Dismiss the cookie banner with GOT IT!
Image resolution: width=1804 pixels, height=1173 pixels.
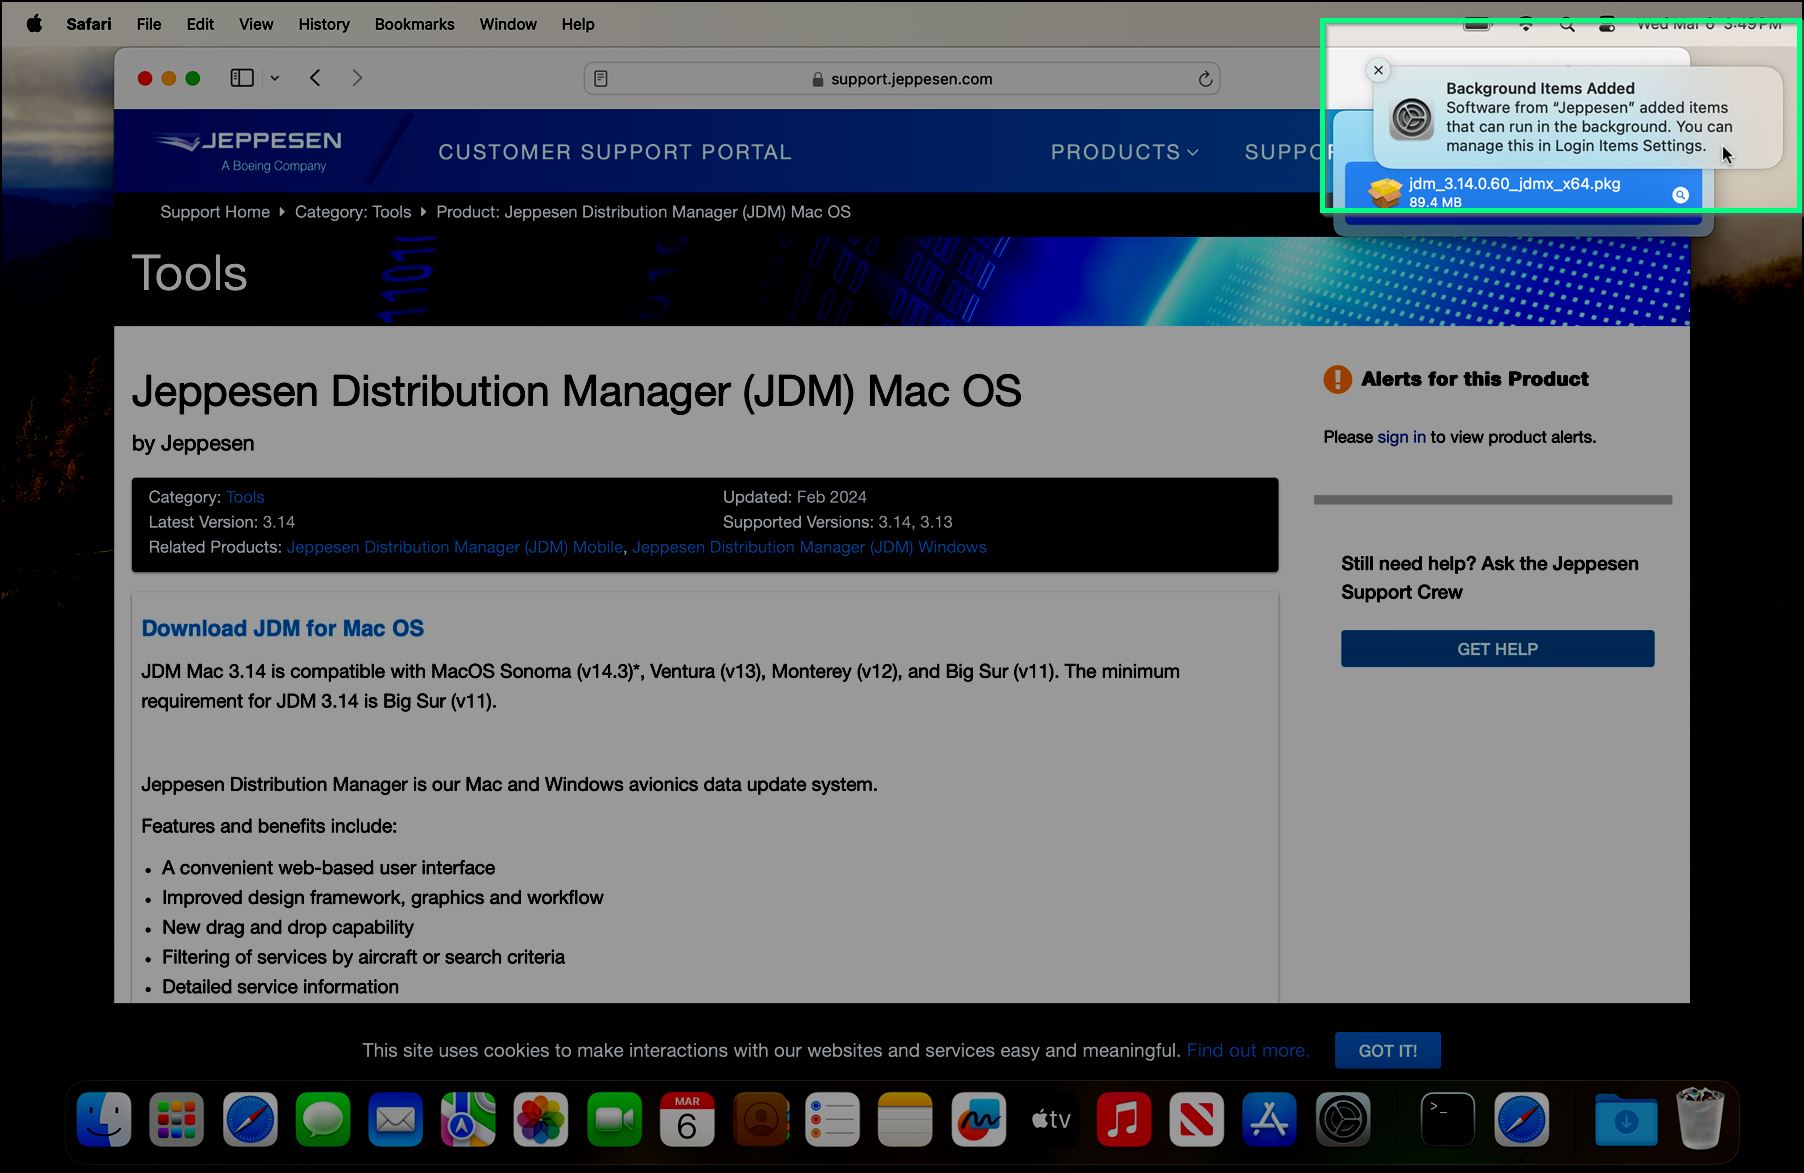[1388, 1050]
